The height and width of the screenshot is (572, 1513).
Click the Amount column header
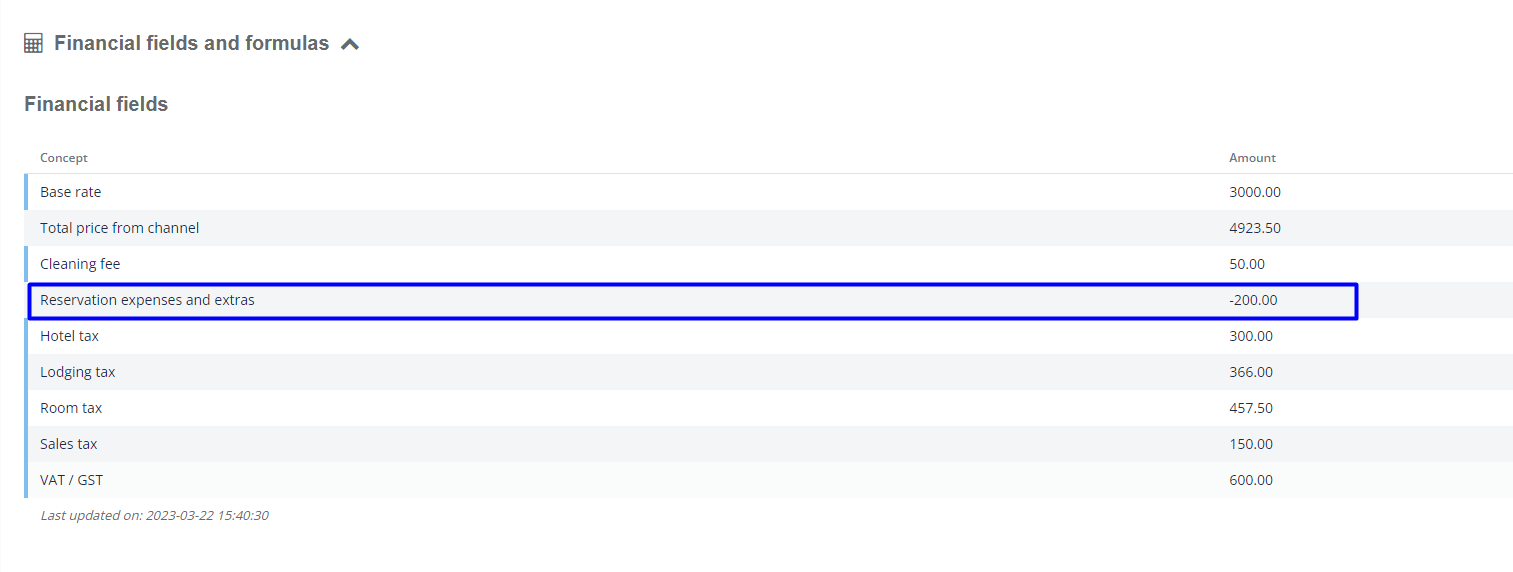pyautogui.click(x=1252, y=158)
